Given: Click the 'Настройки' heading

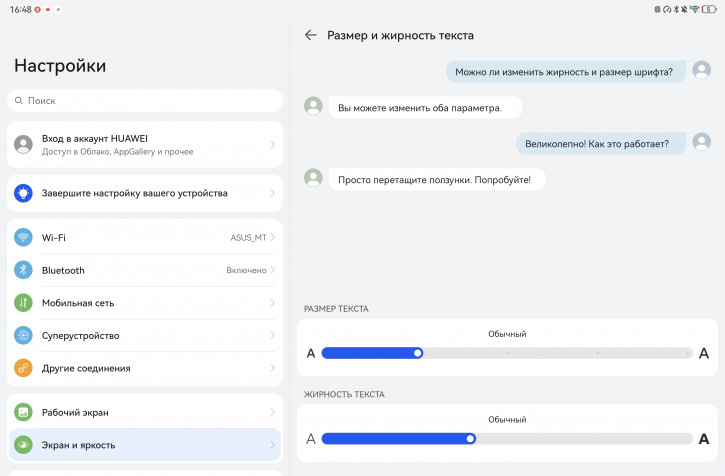Looking at the screenshot, I should coord(60,66).
